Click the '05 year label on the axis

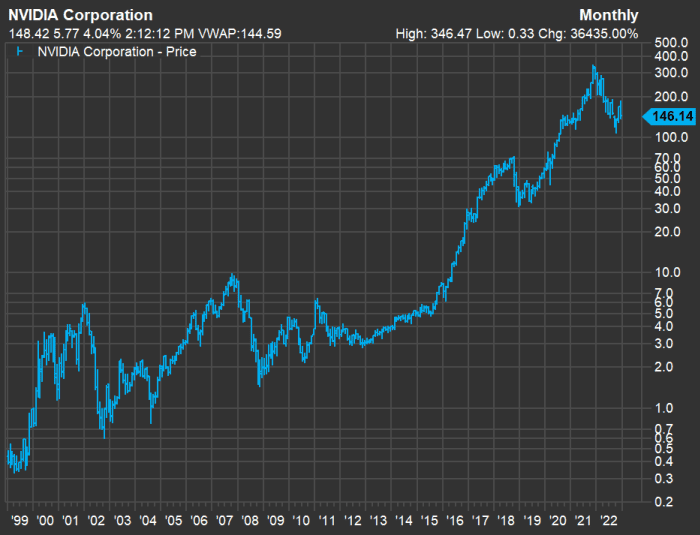click(173, 520)
